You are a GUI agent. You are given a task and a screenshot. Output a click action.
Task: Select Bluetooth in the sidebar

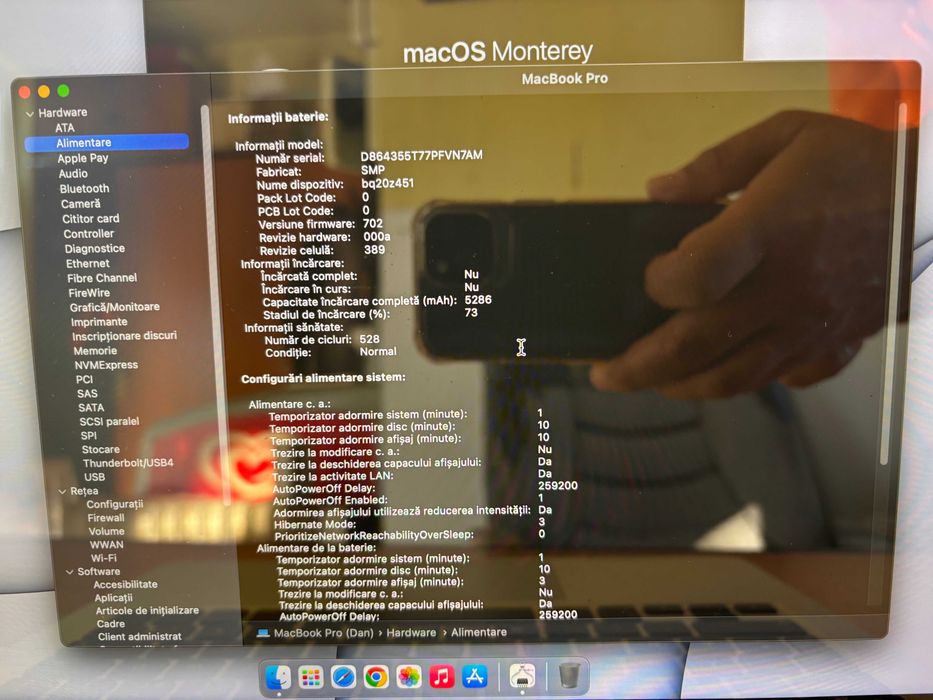84,189
